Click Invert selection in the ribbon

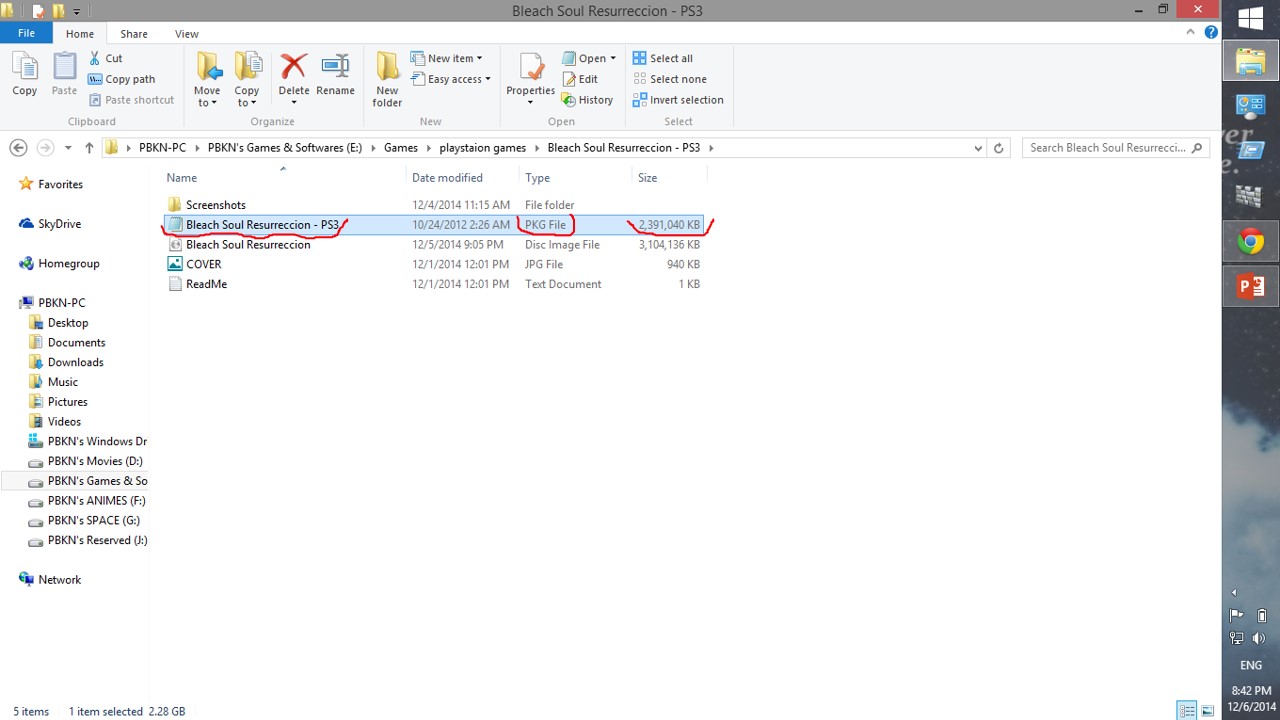pos(677,100)
